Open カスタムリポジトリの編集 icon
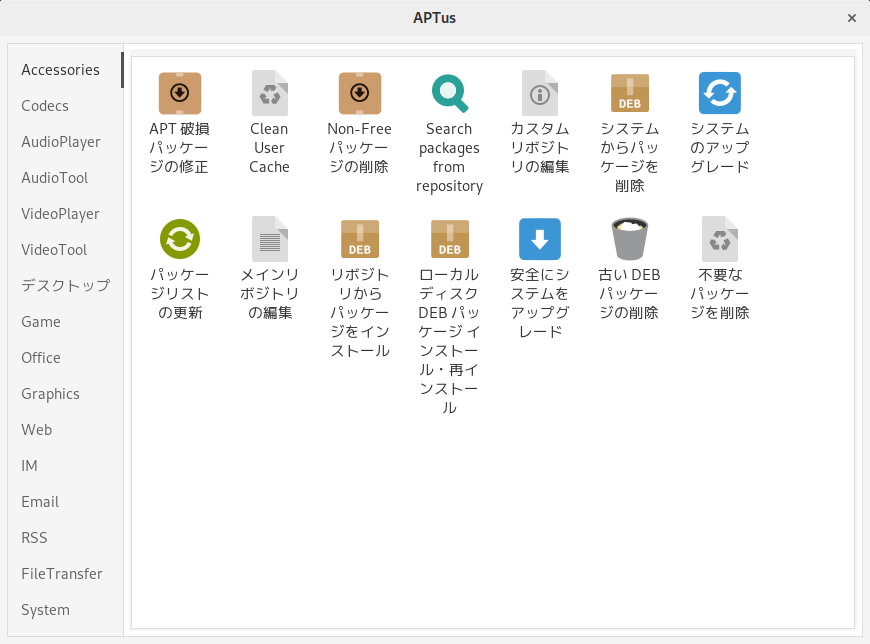Screen dimensions: 870x644 pyautogui.click(x=540, y=93)
